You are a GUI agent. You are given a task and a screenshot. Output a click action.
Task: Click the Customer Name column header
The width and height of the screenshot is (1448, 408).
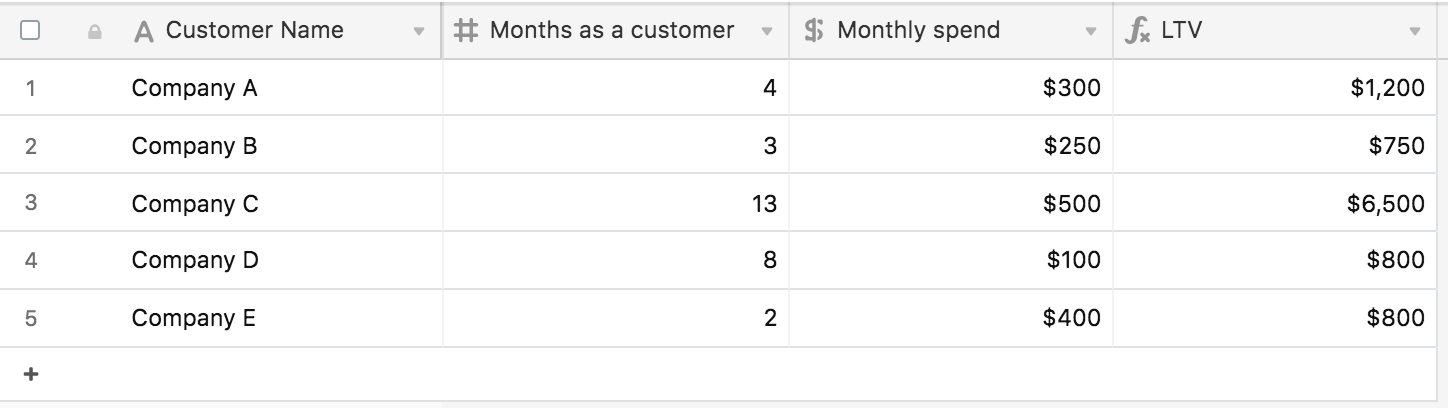(254, 31)
